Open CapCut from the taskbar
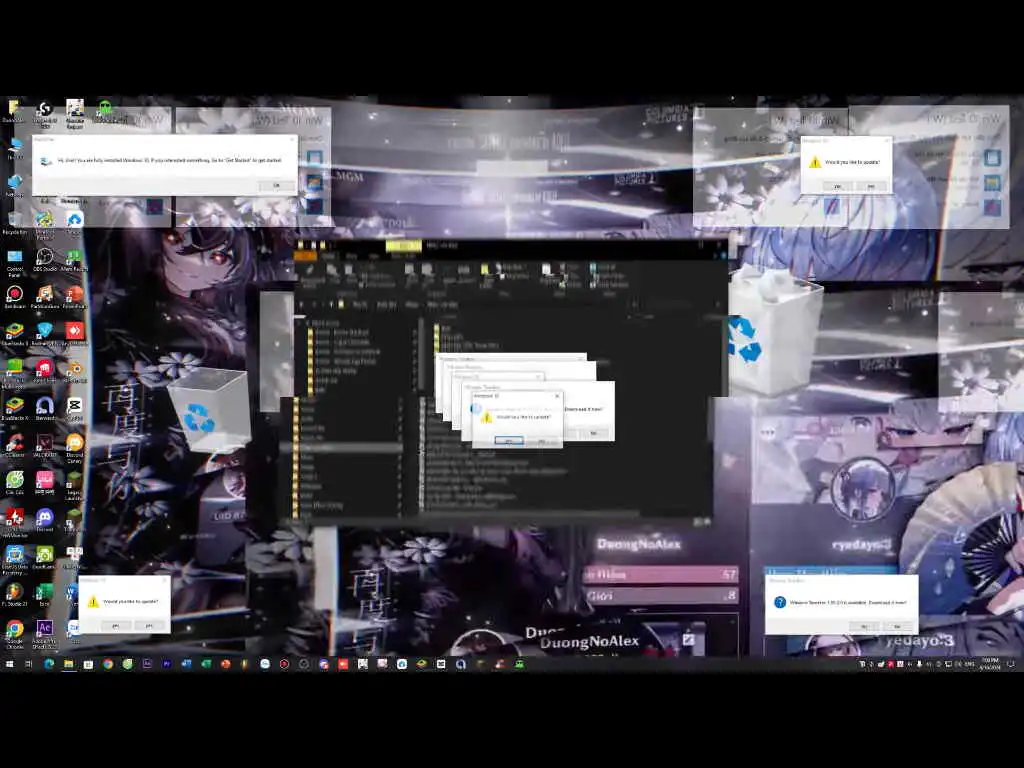This screenshot has height=768, width=1024. 441,664
